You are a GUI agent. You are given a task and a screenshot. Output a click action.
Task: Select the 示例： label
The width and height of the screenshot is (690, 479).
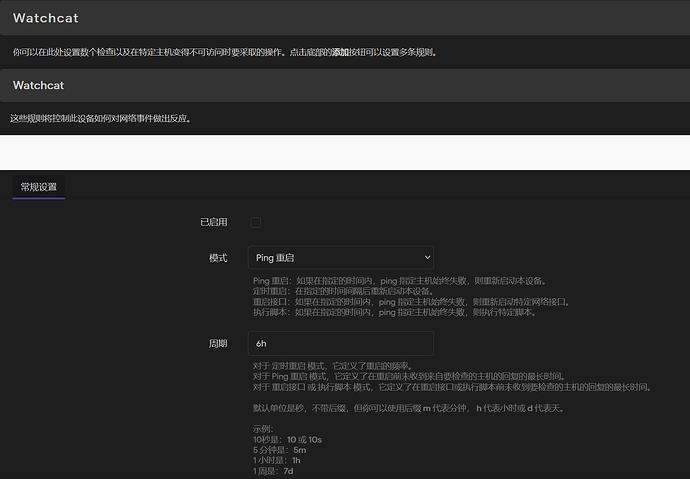click(263, 428)
